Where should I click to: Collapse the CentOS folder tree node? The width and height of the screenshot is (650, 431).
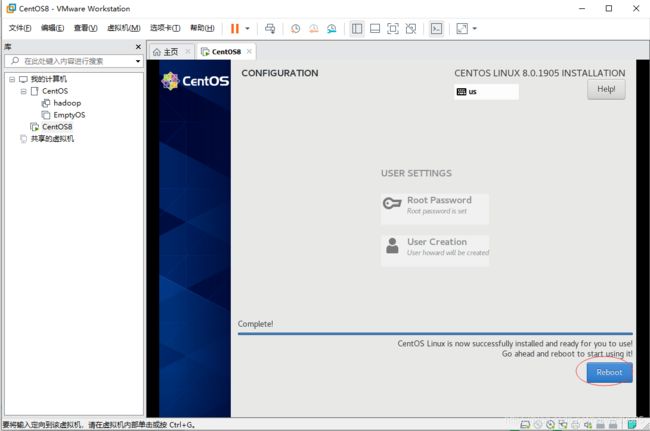click(24, 91)
